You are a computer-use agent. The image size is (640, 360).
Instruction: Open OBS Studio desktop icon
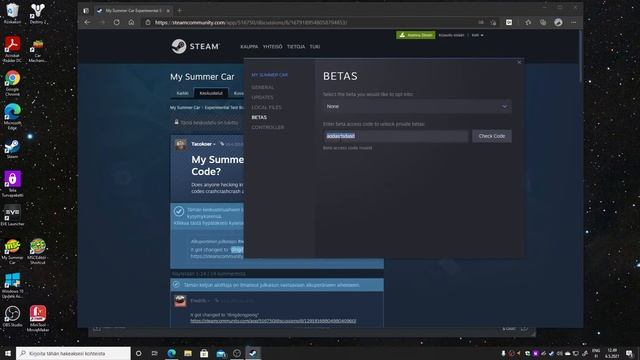(x=12, y=316)
